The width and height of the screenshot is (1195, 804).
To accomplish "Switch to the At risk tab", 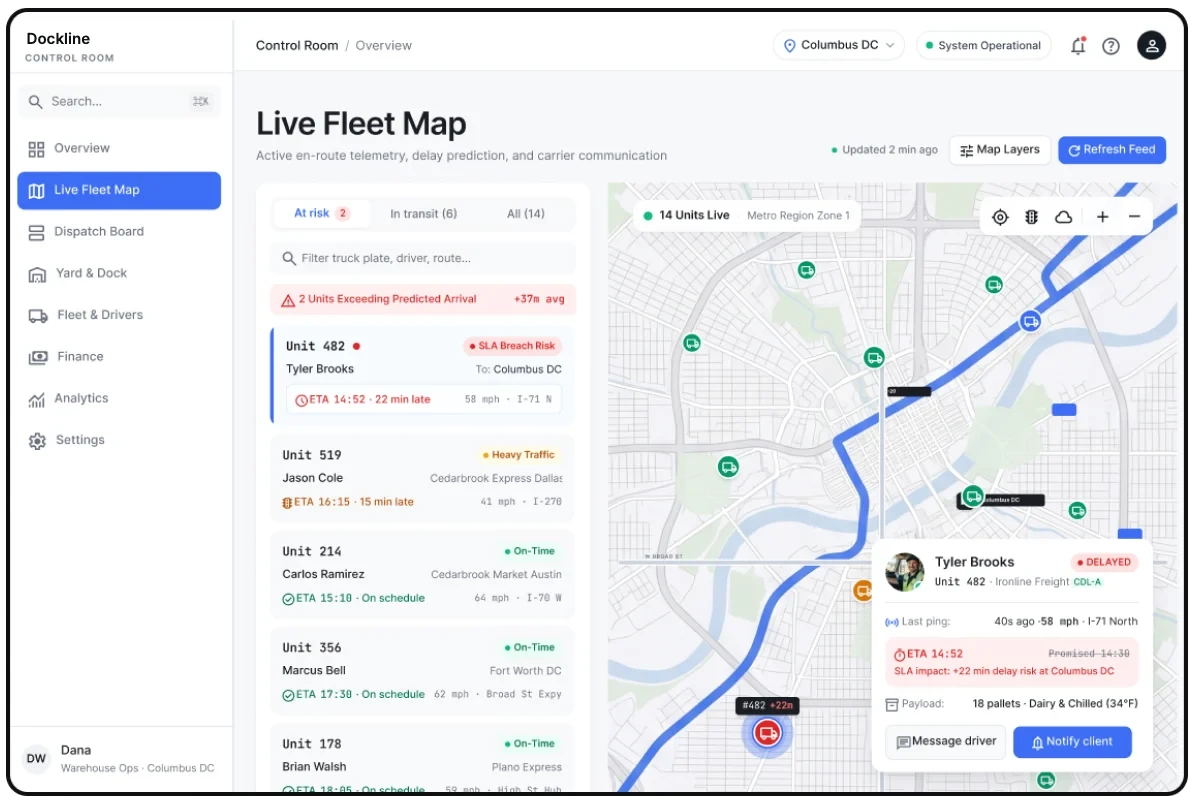I will point(322,213).
